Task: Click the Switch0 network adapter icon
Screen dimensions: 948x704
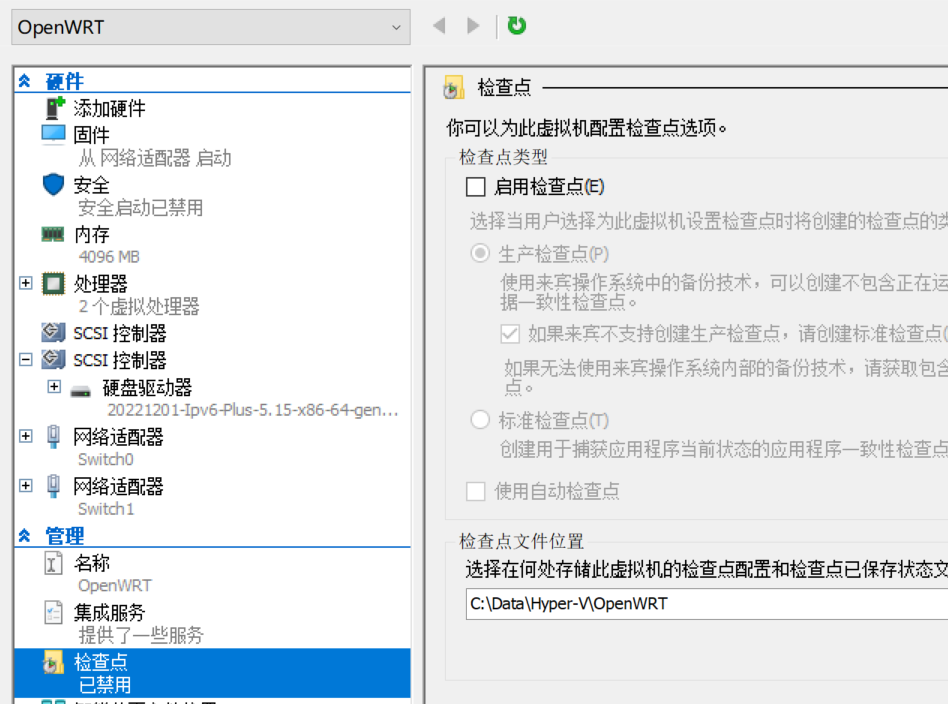Action: [x=53, y=437]
